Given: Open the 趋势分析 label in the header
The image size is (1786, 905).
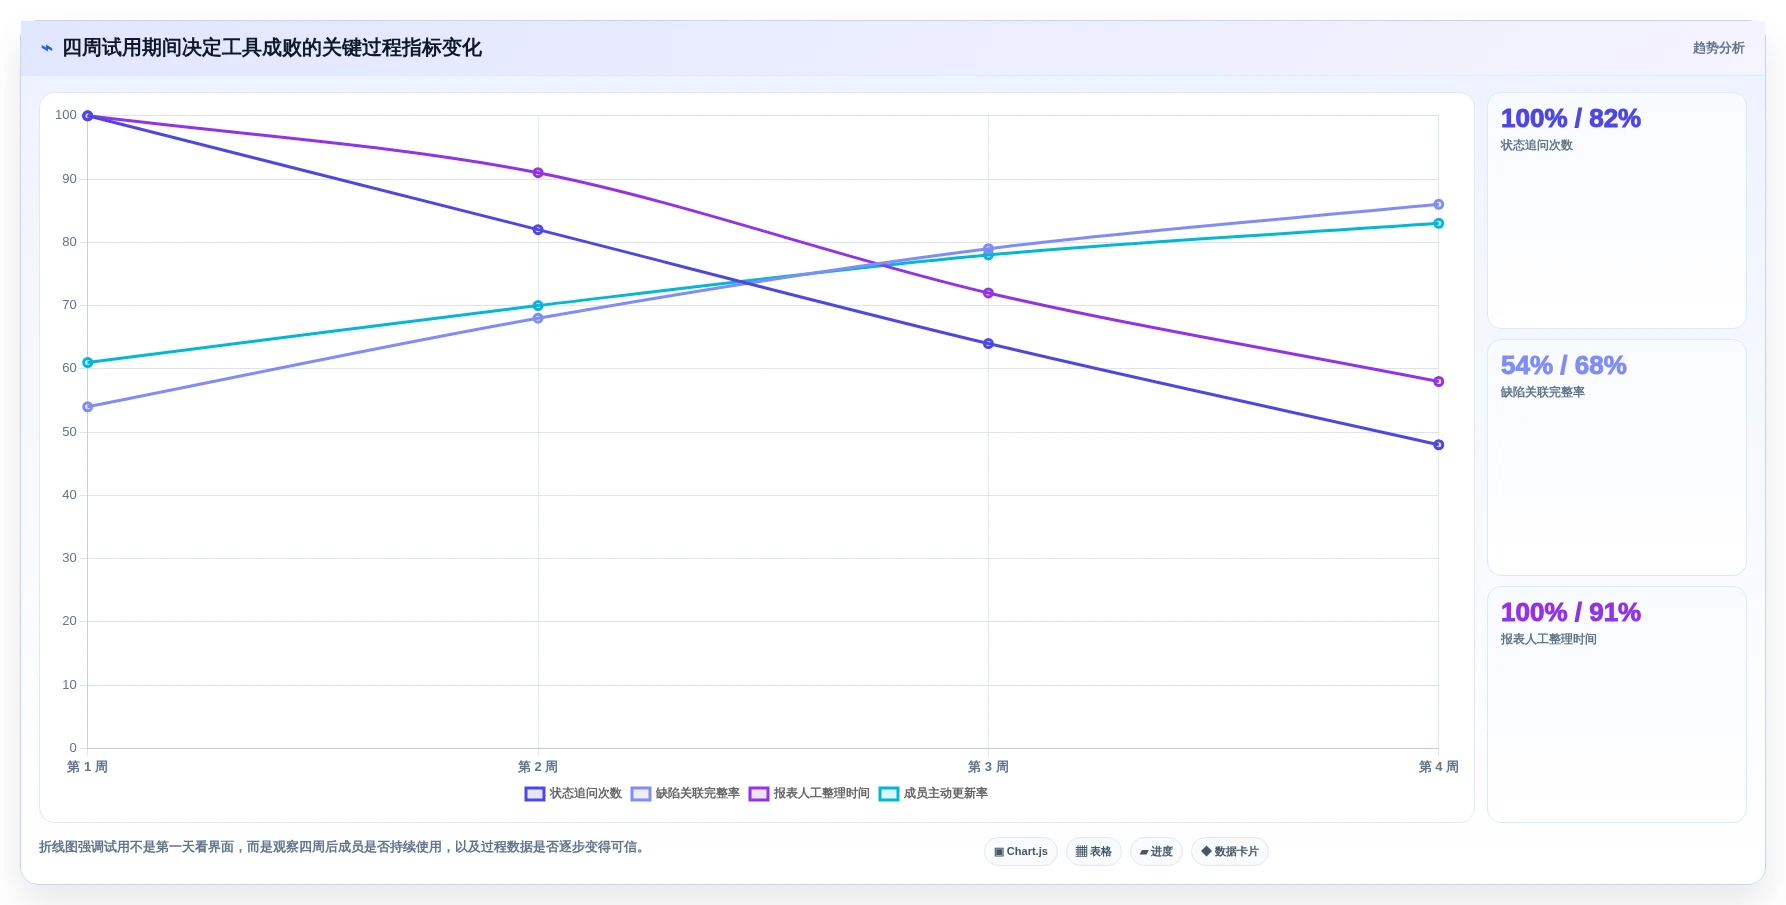Looking at the screenshot, I should [1718, 48].
